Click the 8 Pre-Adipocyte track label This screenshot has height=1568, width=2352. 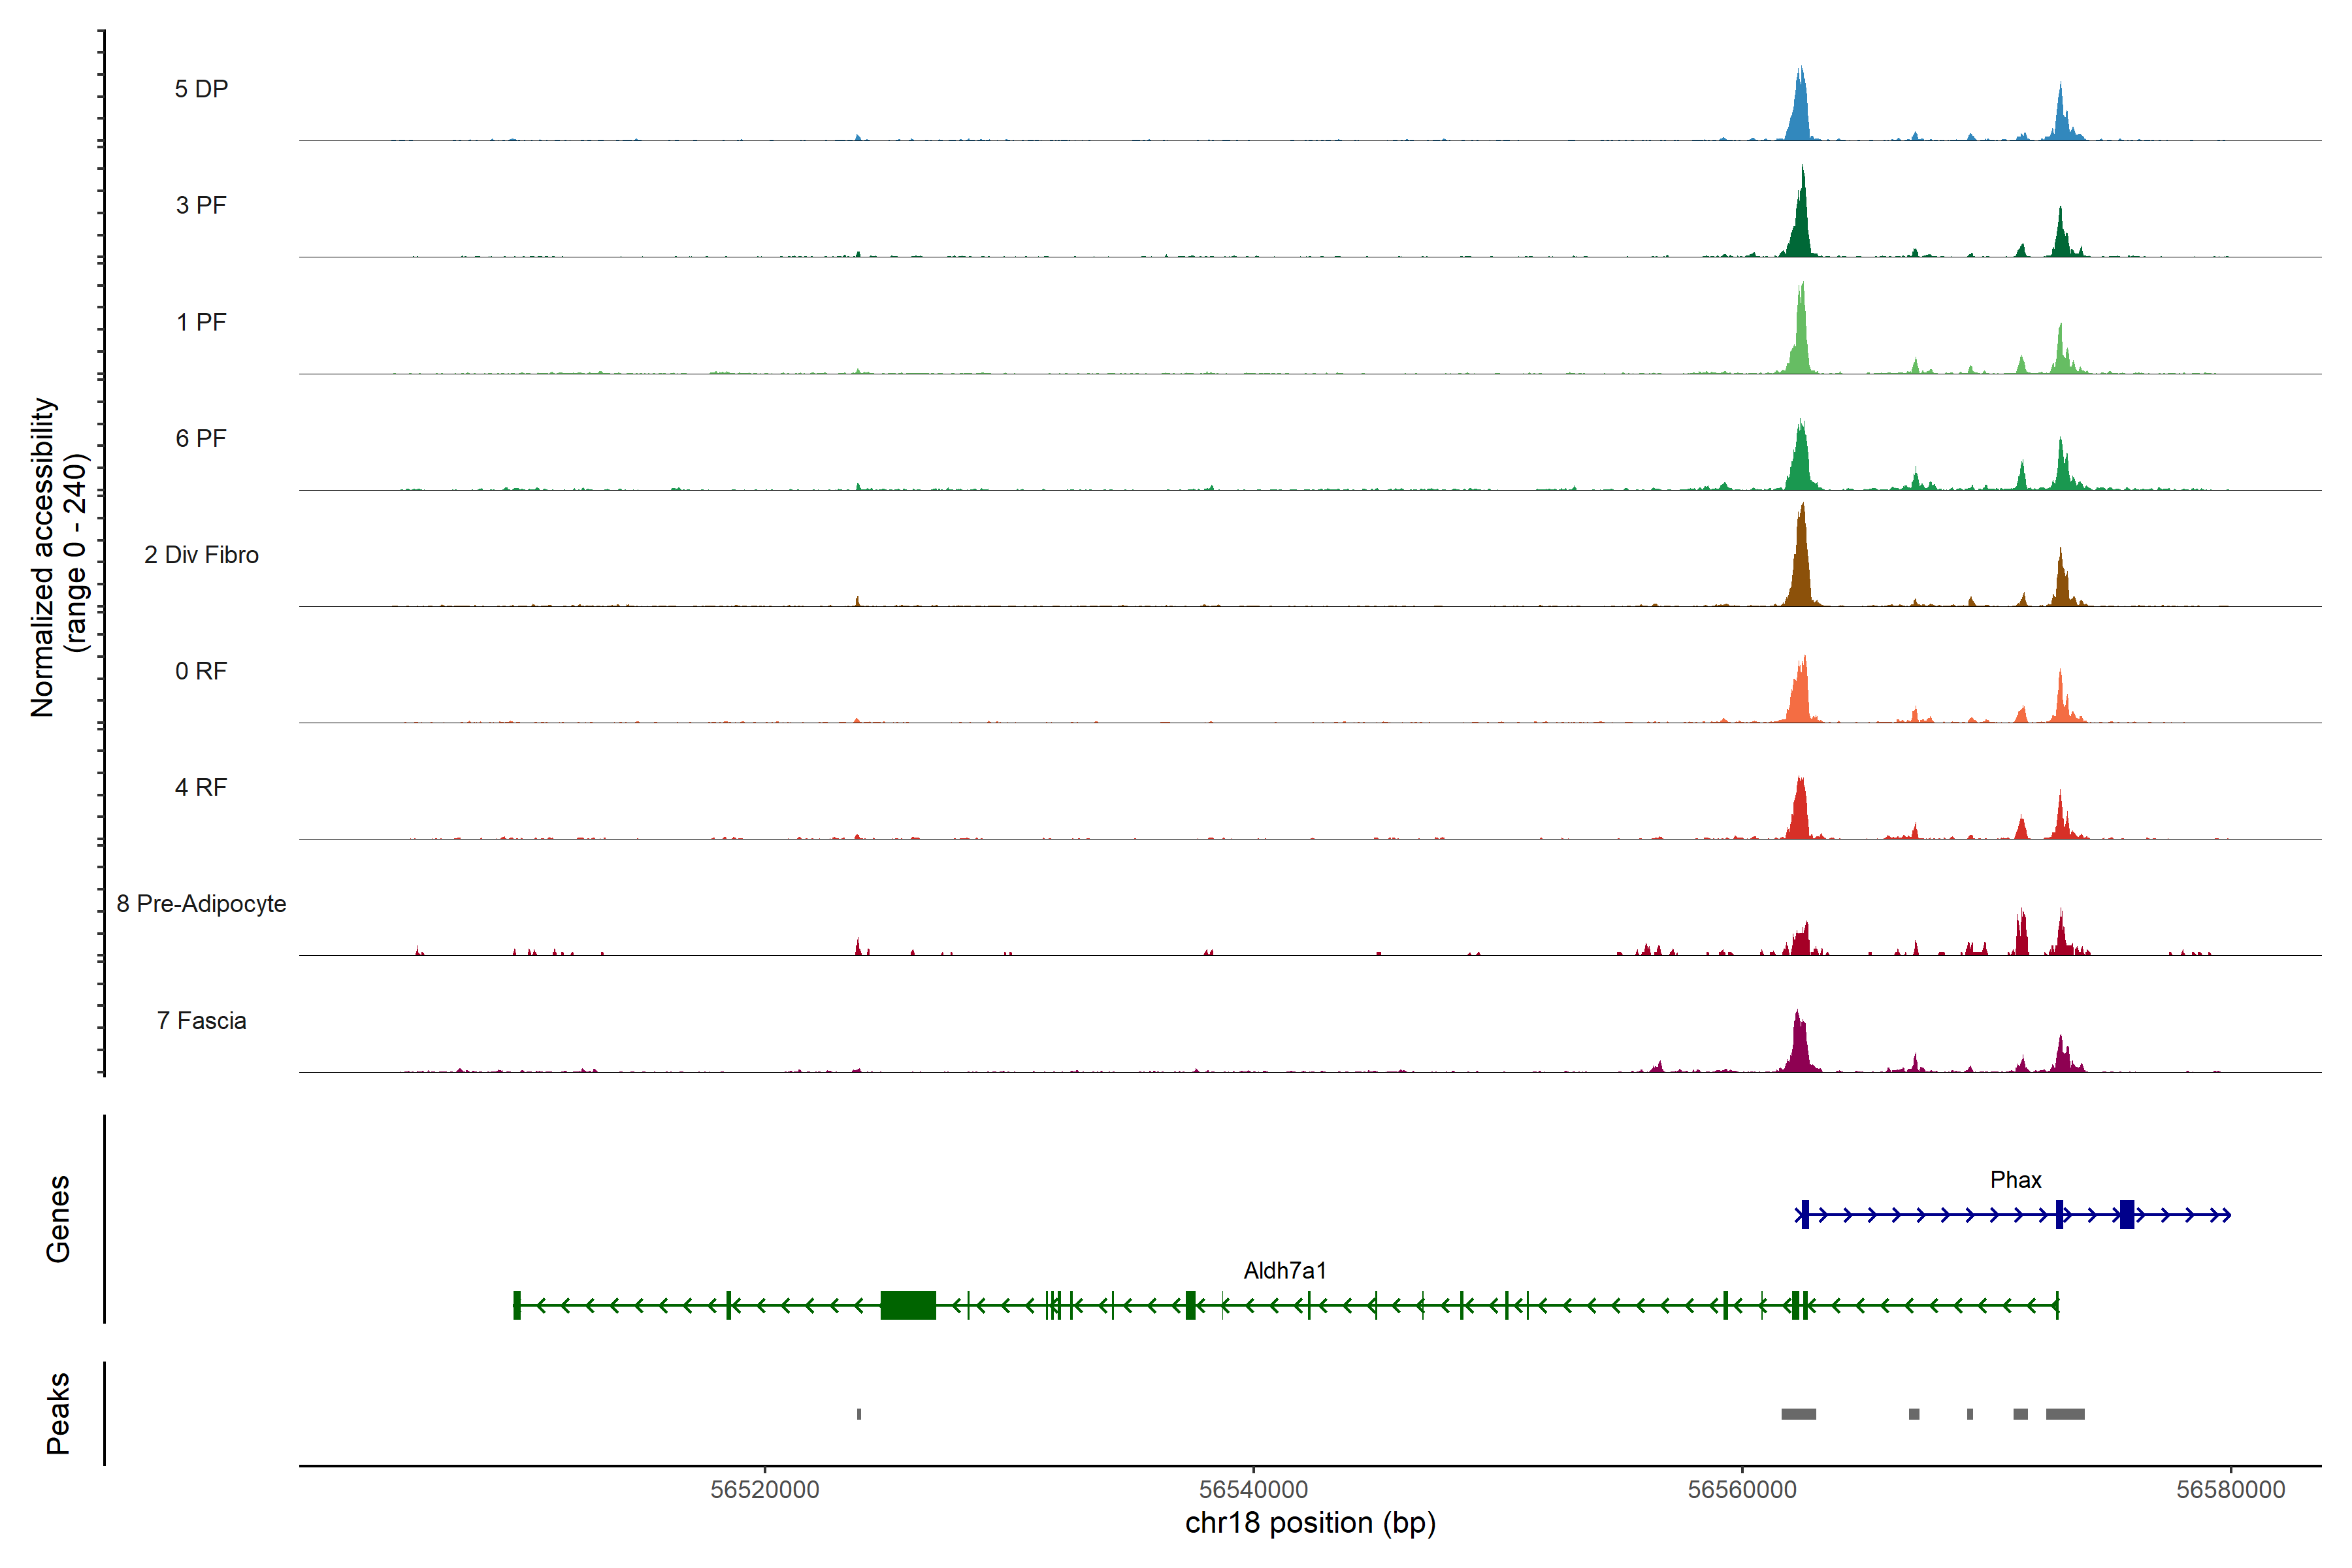coord(201,904)
